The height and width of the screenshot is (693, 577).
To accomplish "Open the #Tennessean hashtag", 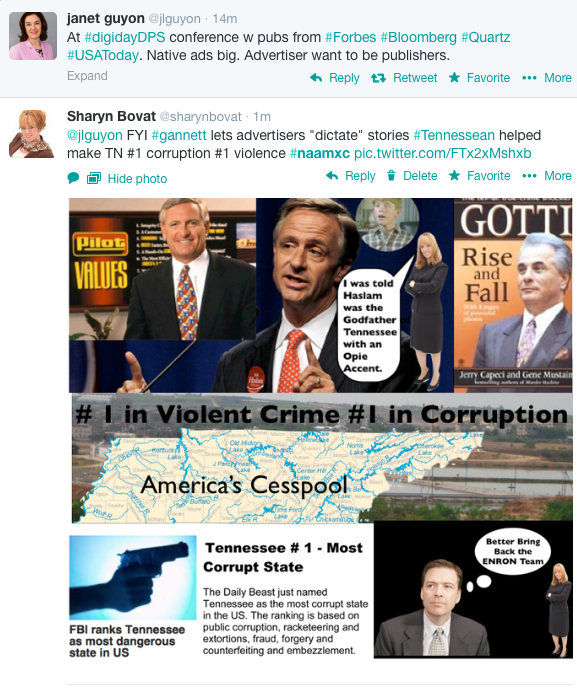I will (x=454, y=135).
